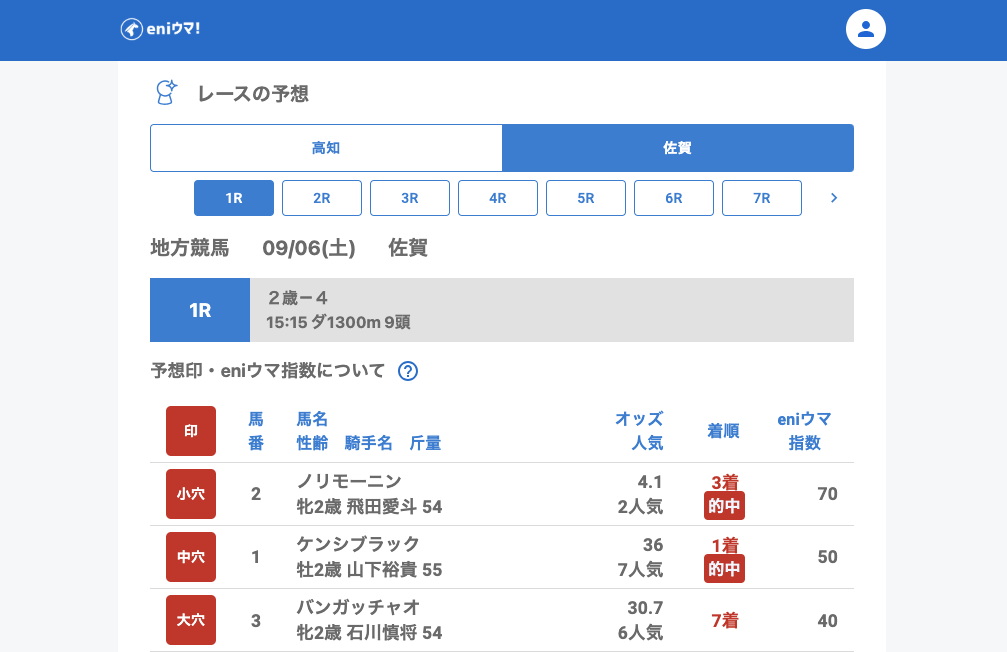The width and height of the screenshot is (1007, 652).
Task: Open the user profile icon
Action: pos(866,29)
